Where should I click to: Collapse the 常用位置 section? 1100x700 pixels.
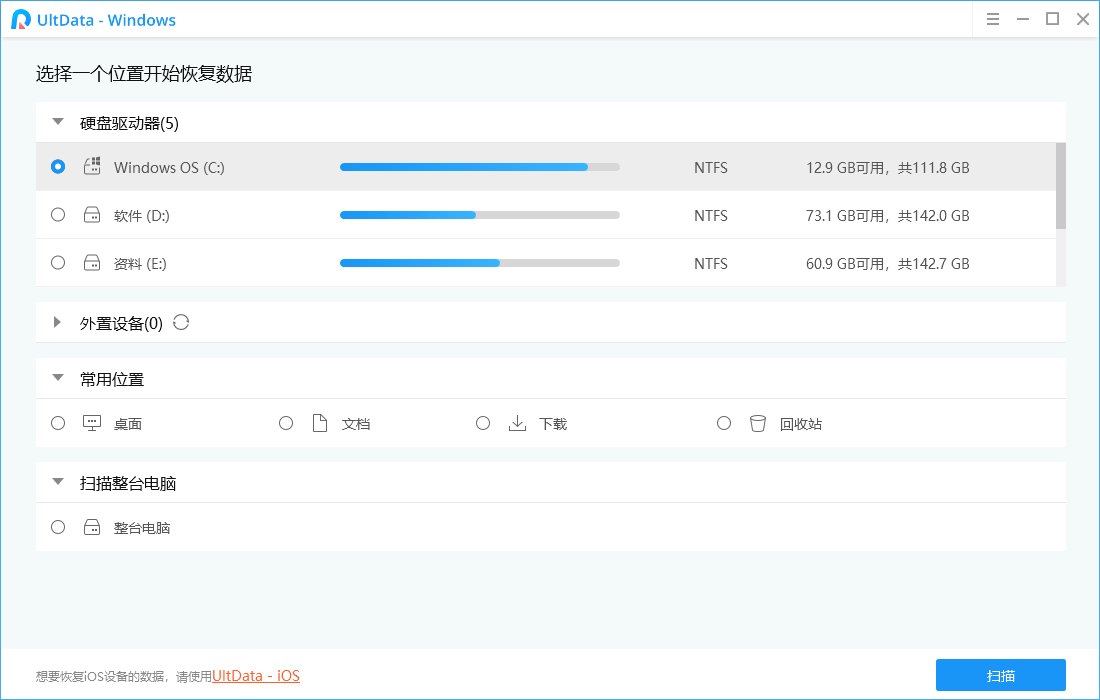(x=57, y=378)
